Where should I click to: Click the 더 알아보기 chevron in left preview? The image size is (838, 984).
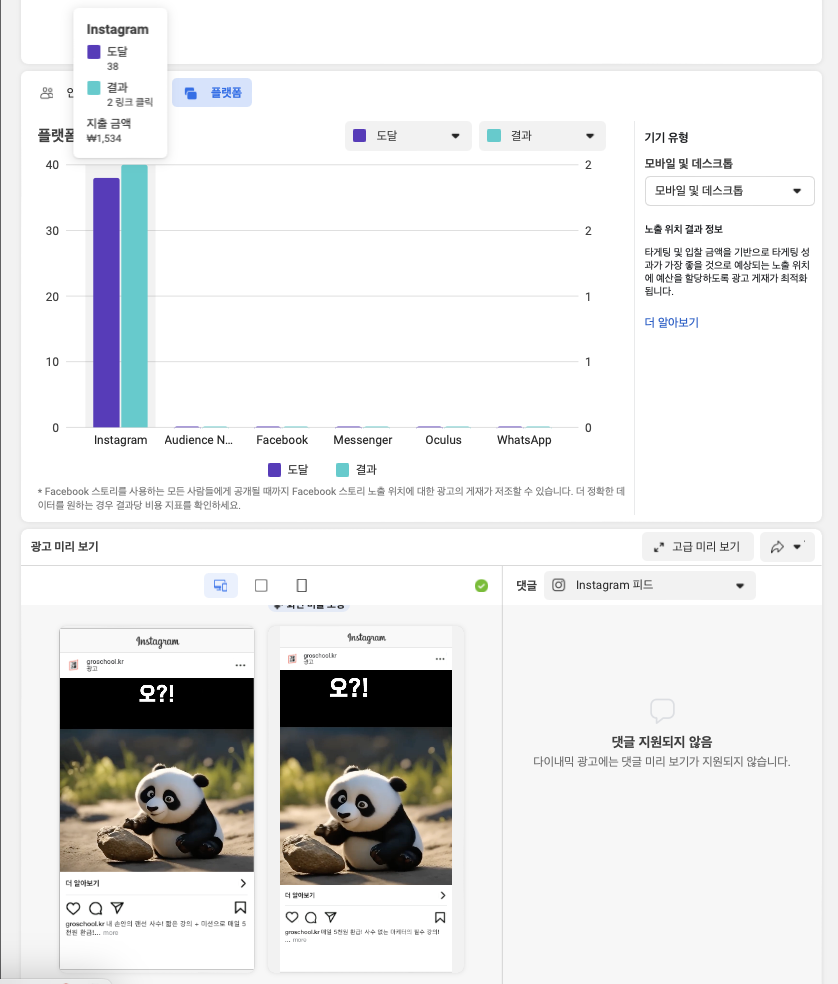244,883
